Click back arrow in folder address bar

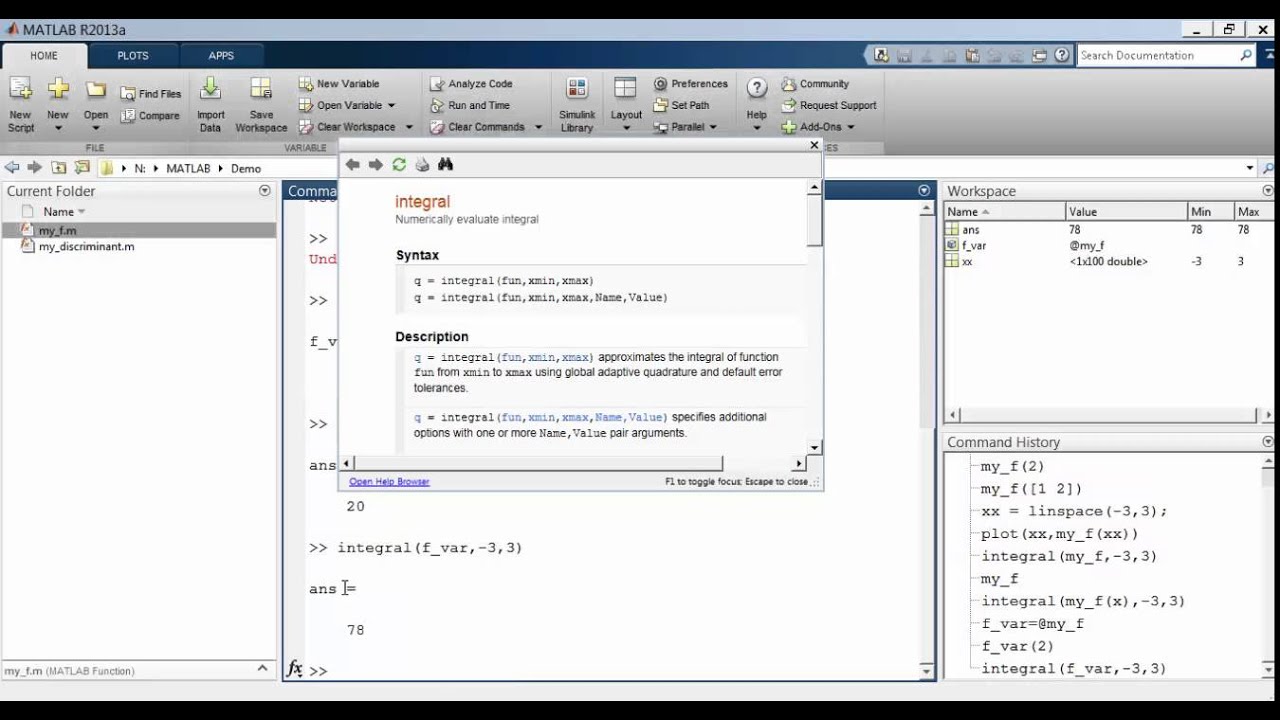pos(12,168)
